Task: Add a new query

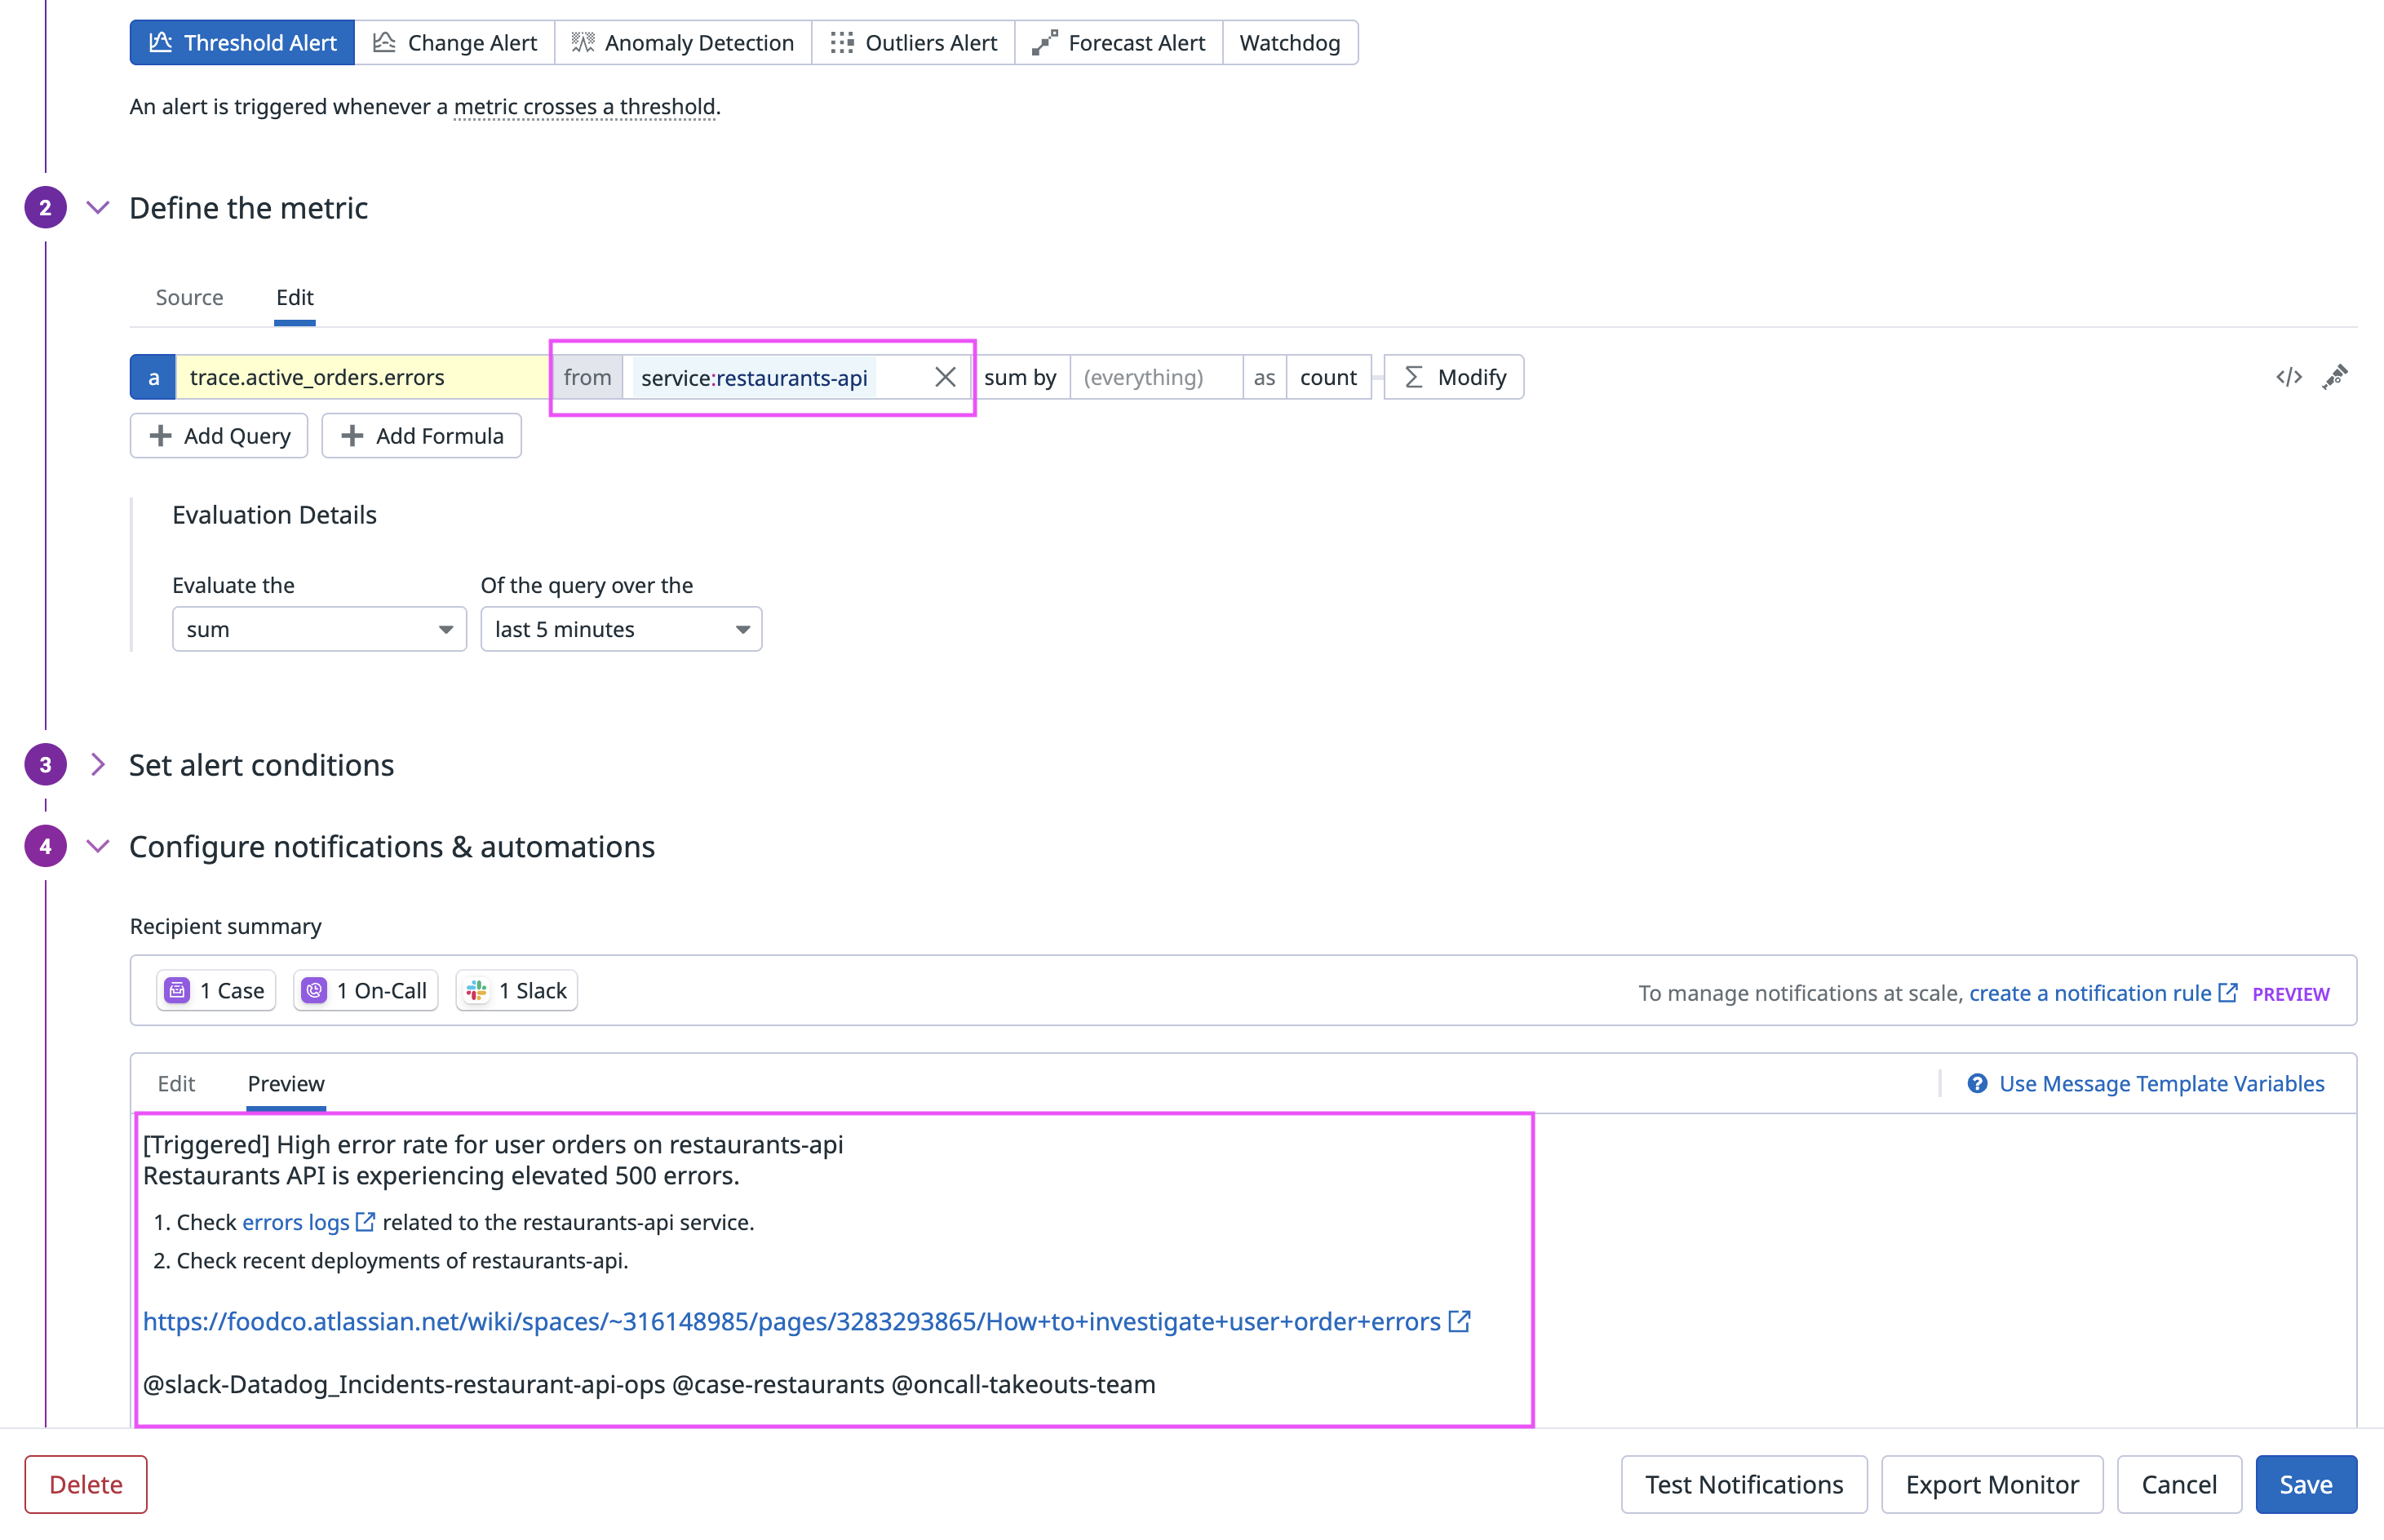Action: (x=219, y=436)
